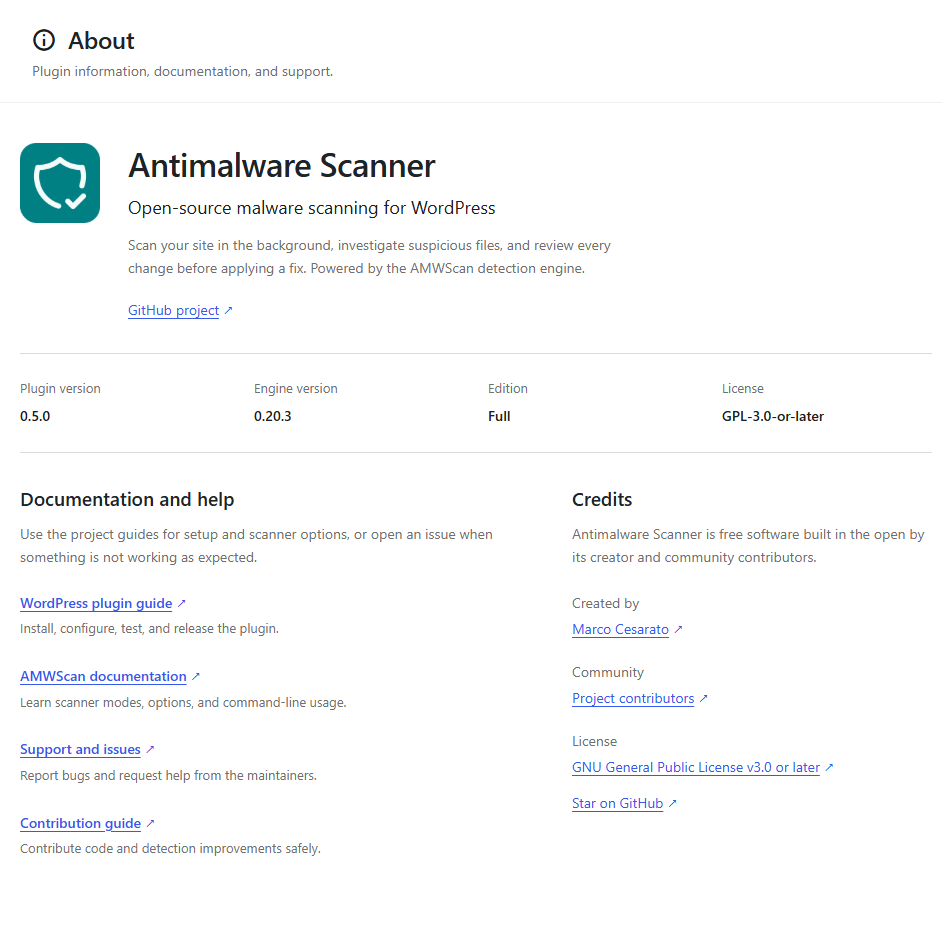Open the WordPress plugin guide link
Screen dimensions: 942x926
pyautogui.click(x=96, y=603)
